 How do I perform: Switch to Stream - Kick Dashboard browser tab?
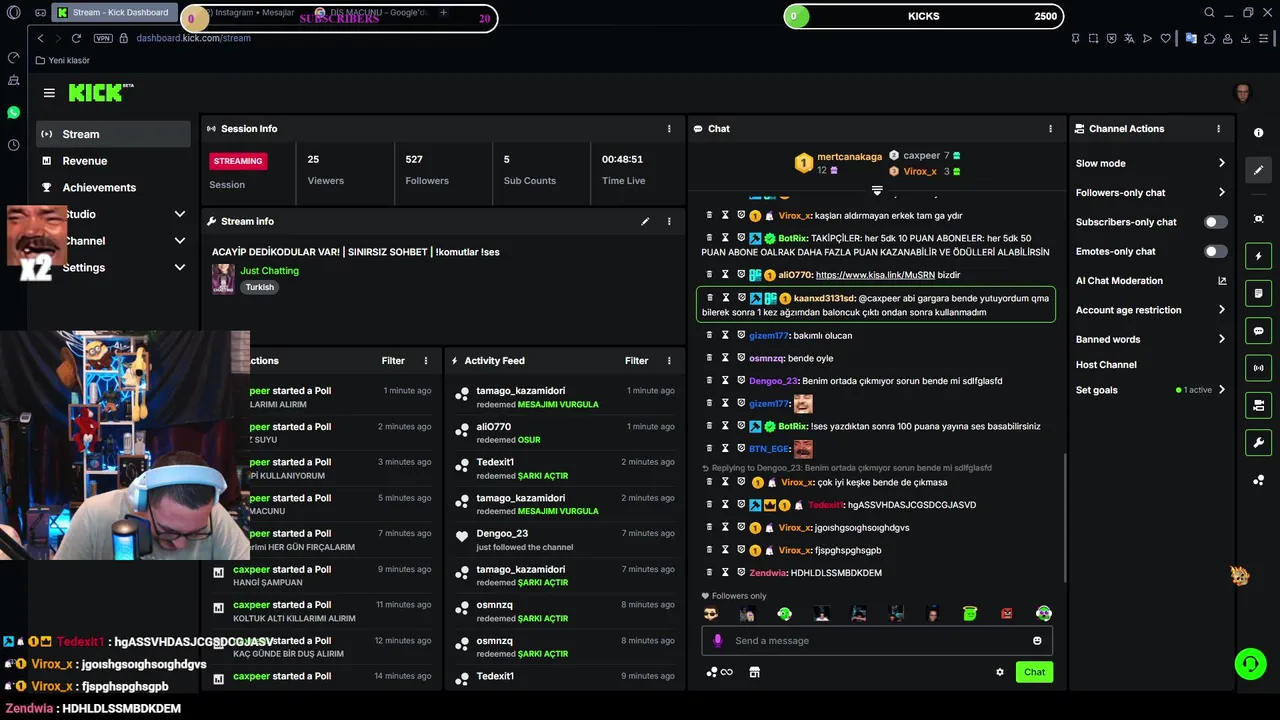pyautogui.click(x=114, y=13)
